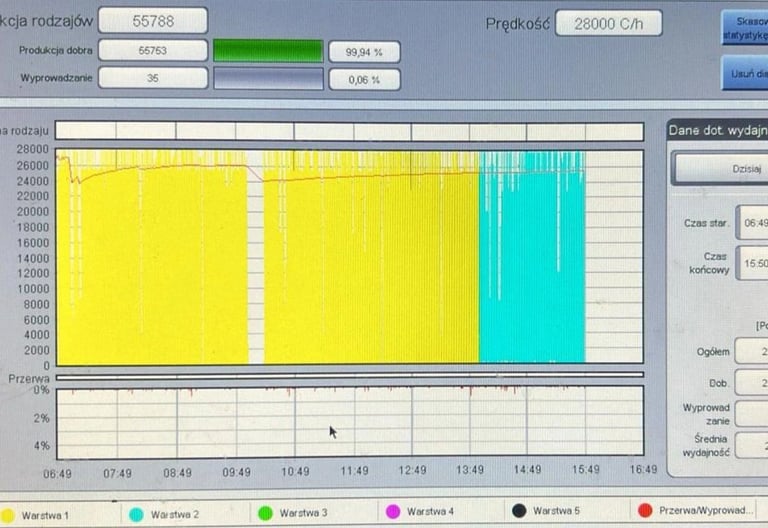
Task: Click the 0,06 % percentage box
Action: click(x=364, y=79)
